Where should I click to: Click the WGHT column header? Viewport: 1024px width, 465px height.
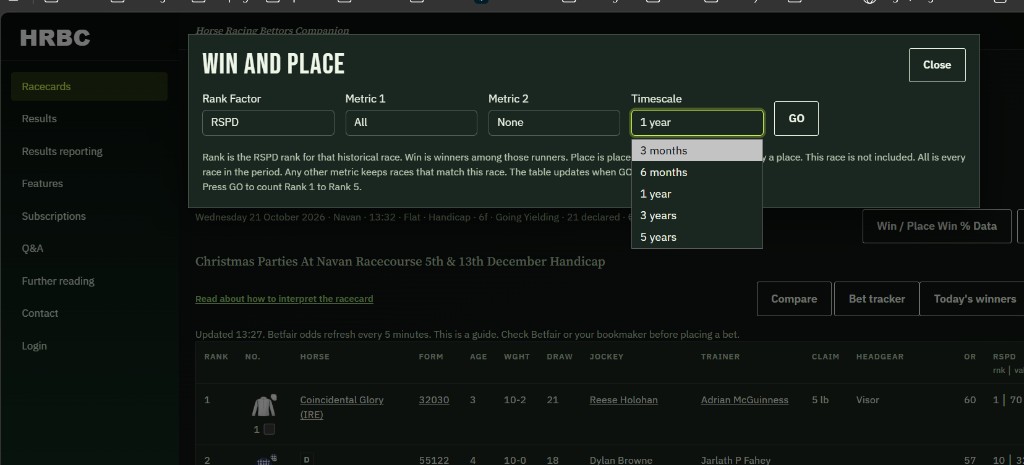coord(517,357)
